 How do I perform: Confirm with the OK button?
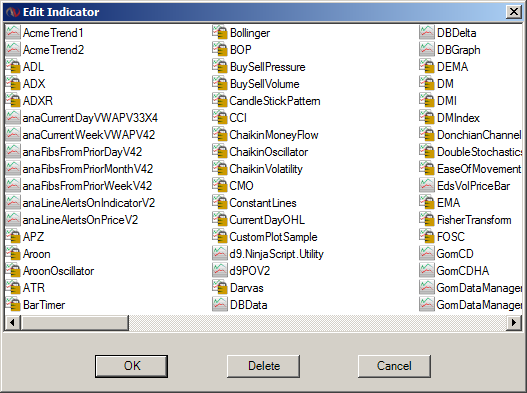coord(131,366)
